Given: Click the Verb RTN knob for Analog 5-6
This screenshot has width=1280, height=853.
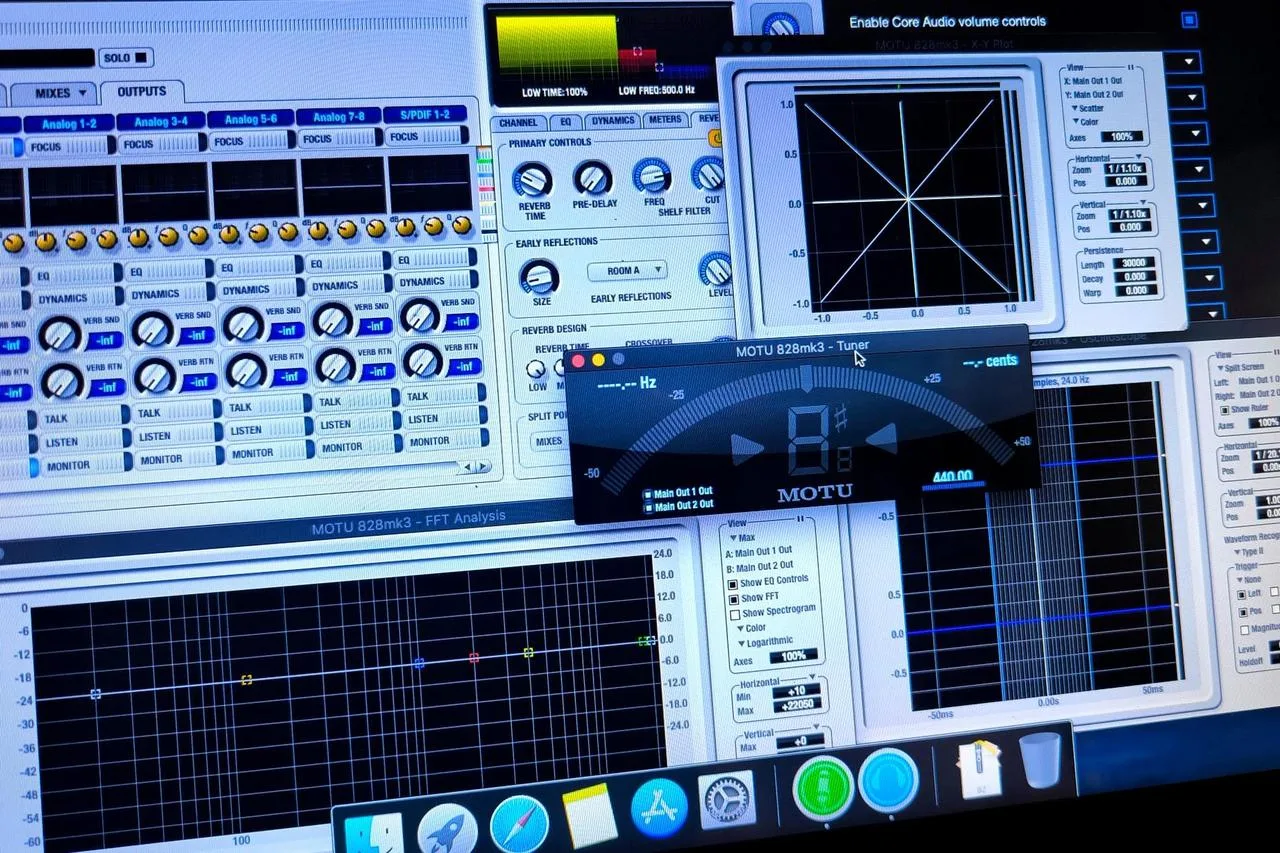Looking at the screenshot, I should tap(245, 370).
